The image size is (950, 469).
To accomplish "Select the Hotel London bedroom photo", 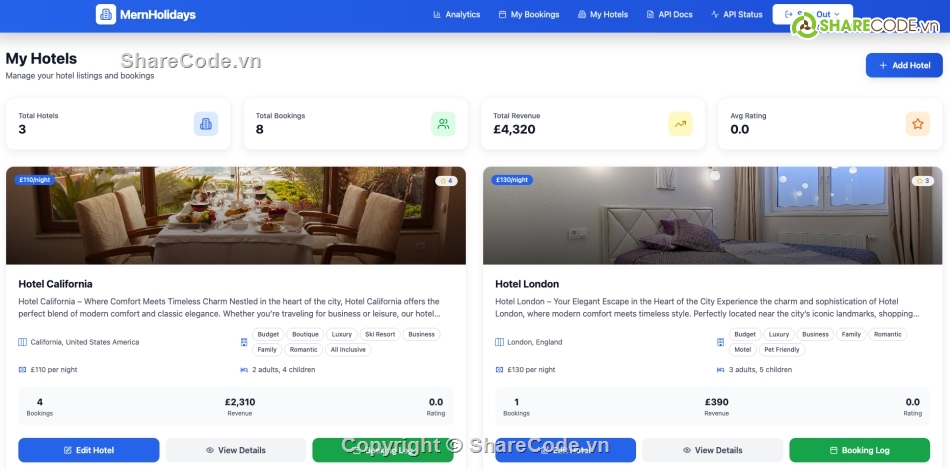I will coord(712,216).
